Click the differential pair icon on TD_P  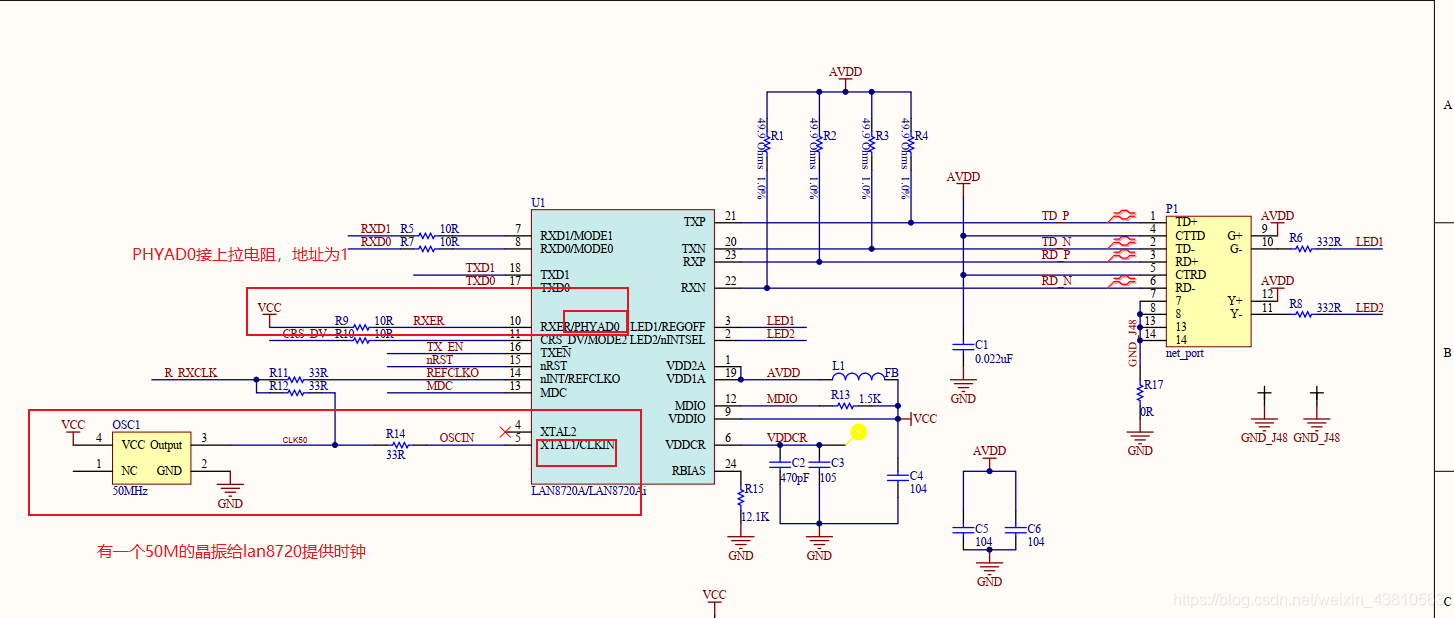click(1122, 215)
